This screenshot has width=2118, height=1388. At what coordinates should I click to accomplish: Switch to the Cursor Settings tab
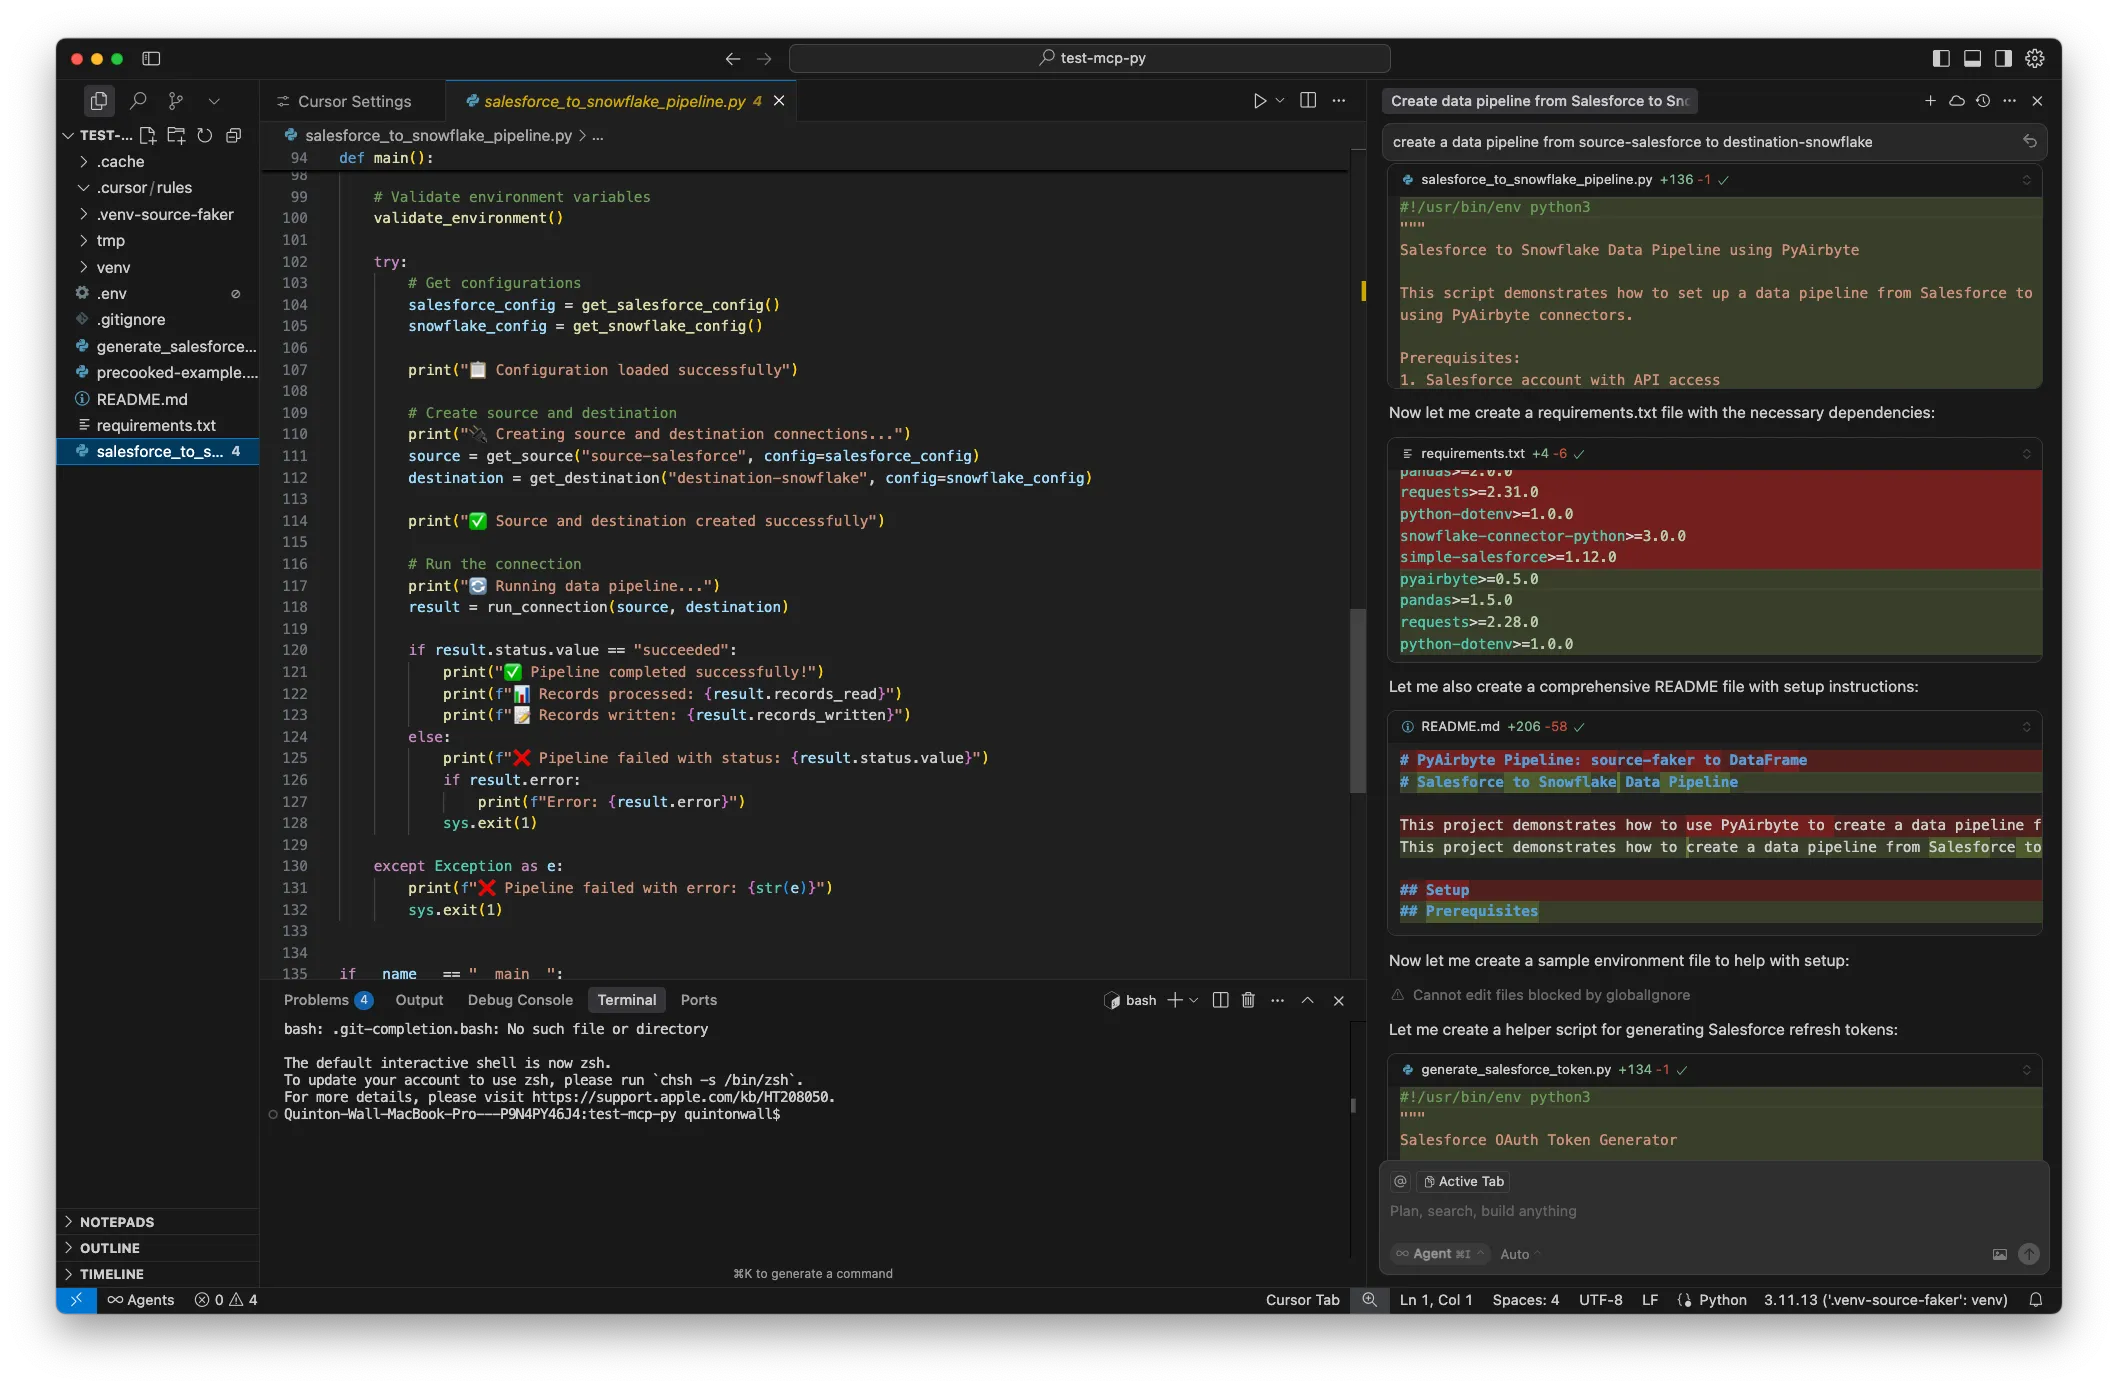tap(353, 101)
